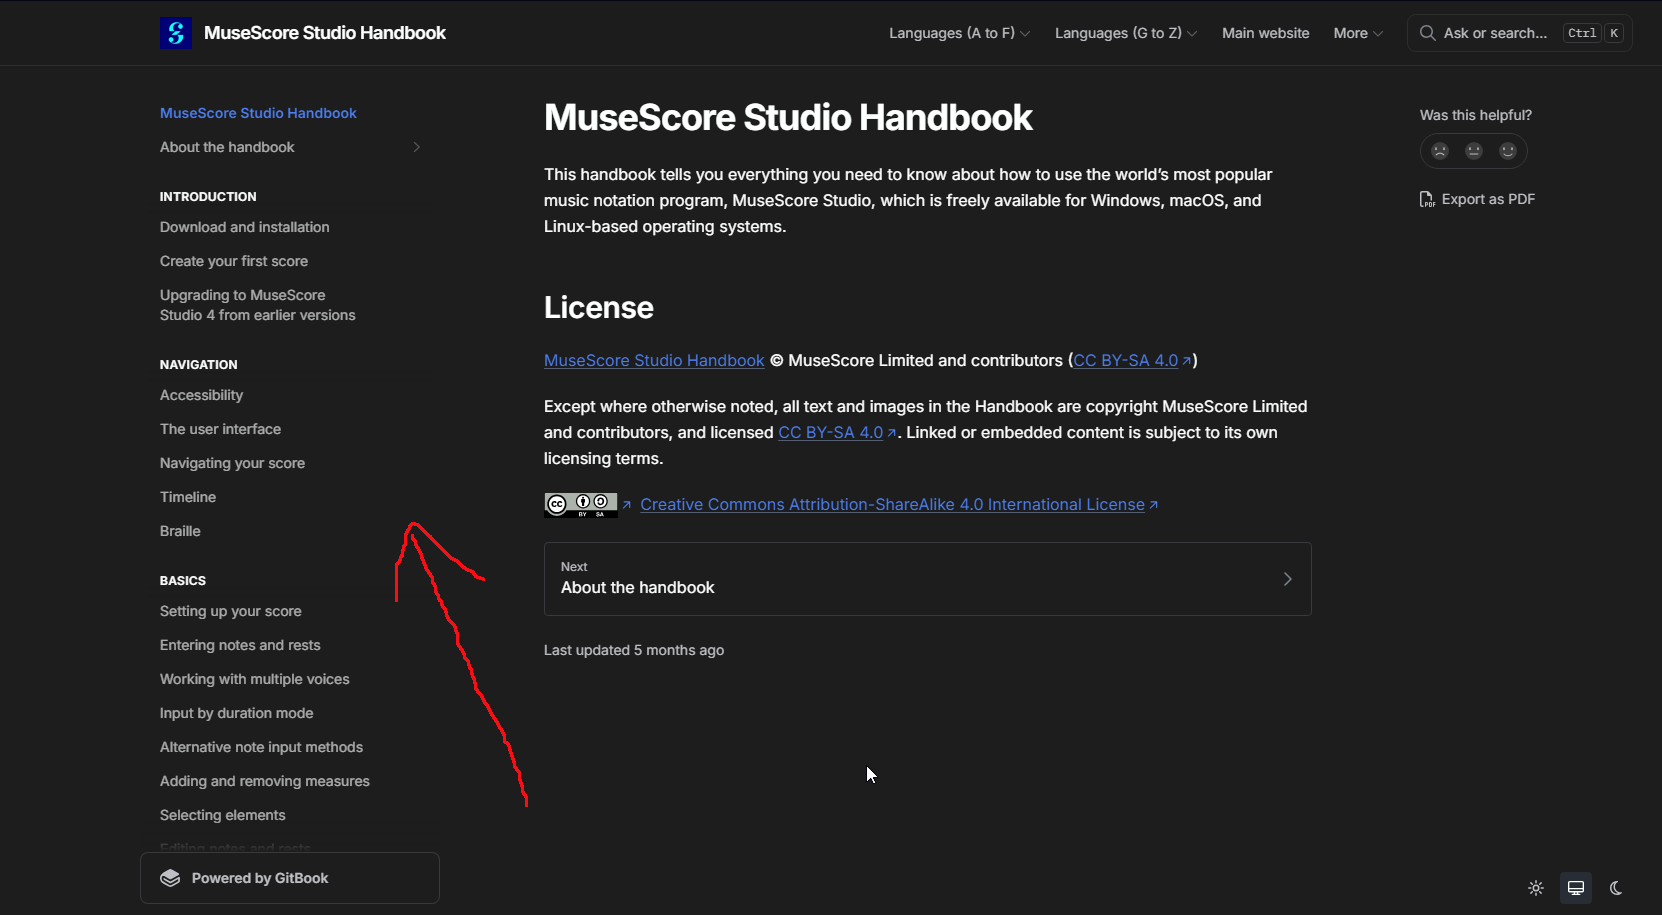Screen dimensions: 1662x915
Task: Click the GitBook logo icon
Action: tap(171, 878)
